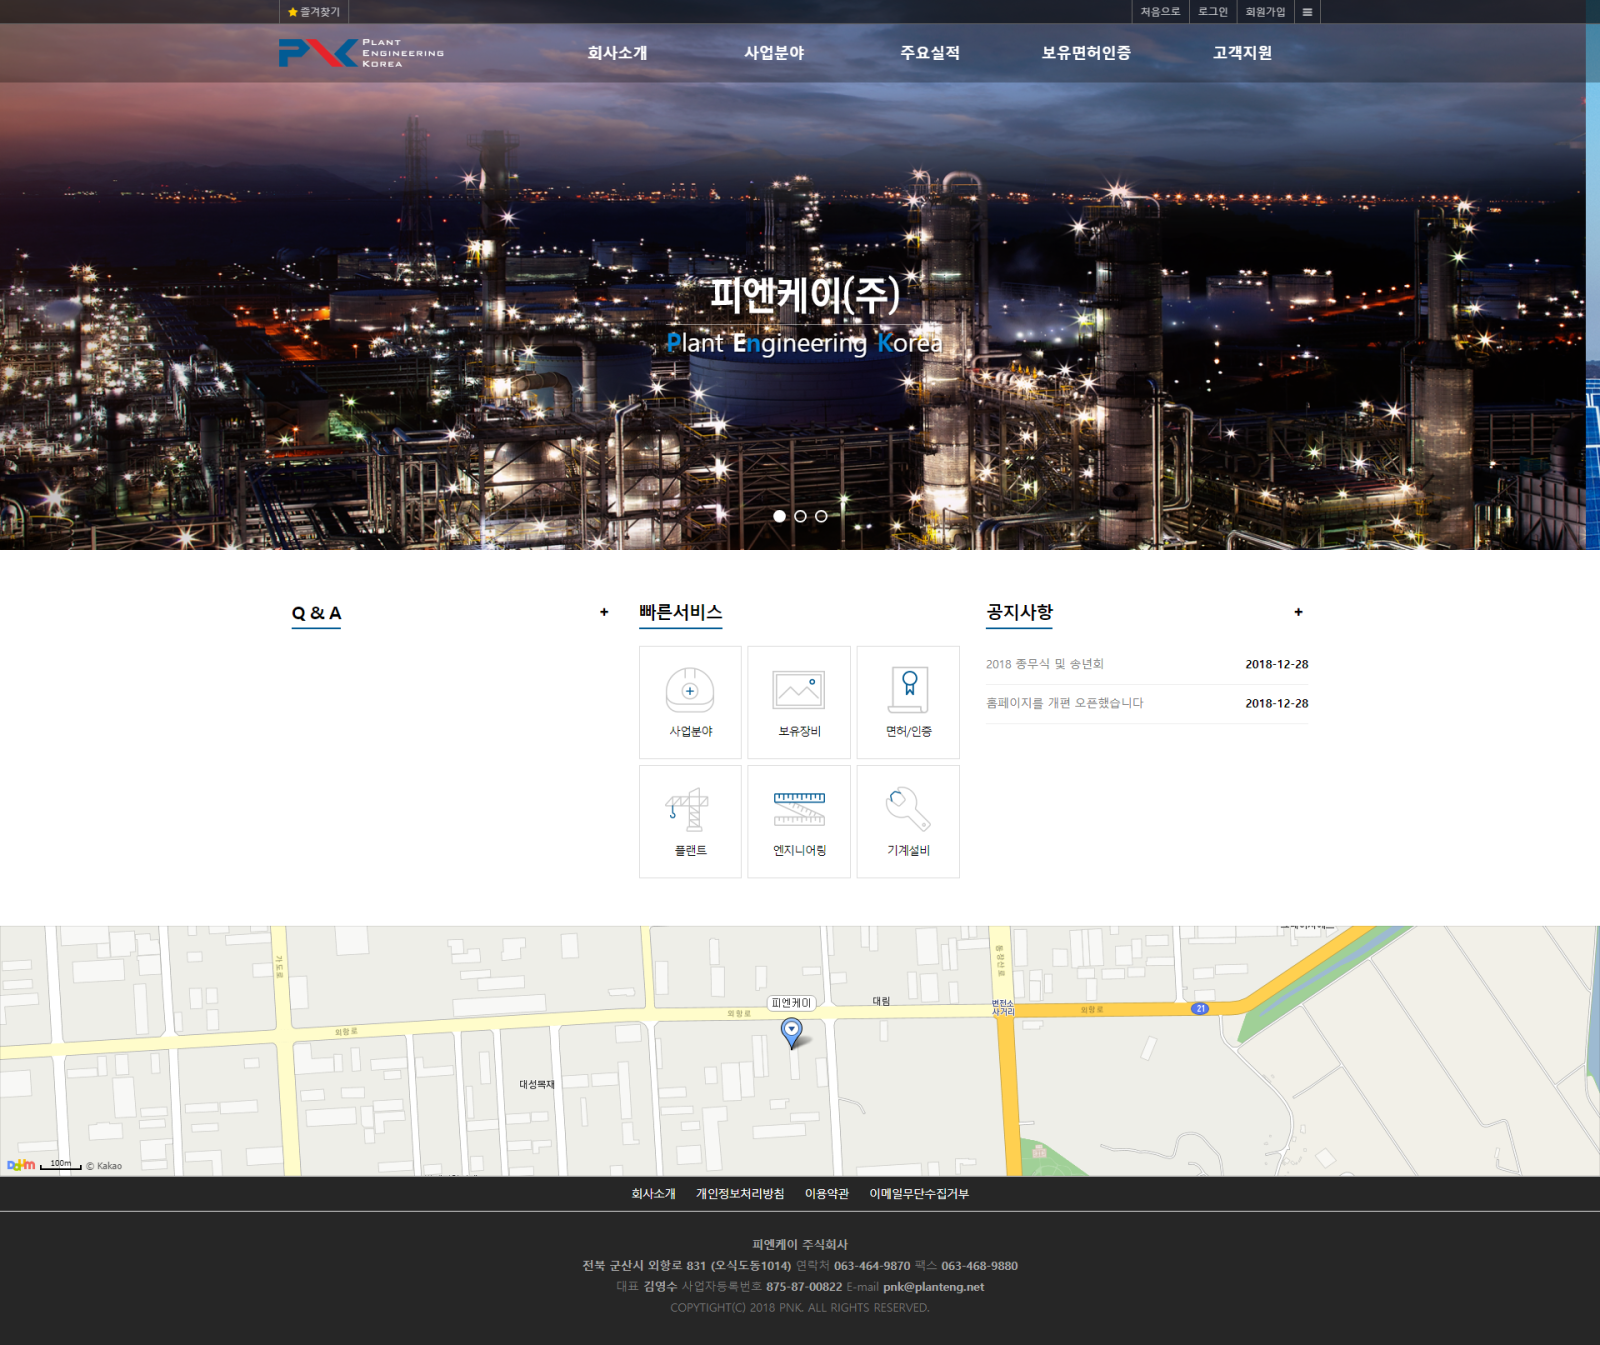Viewport: 1600px width, 1345px height.
Task: Open the 엔지니어링 ruler icon
Action: click(798, 809)
